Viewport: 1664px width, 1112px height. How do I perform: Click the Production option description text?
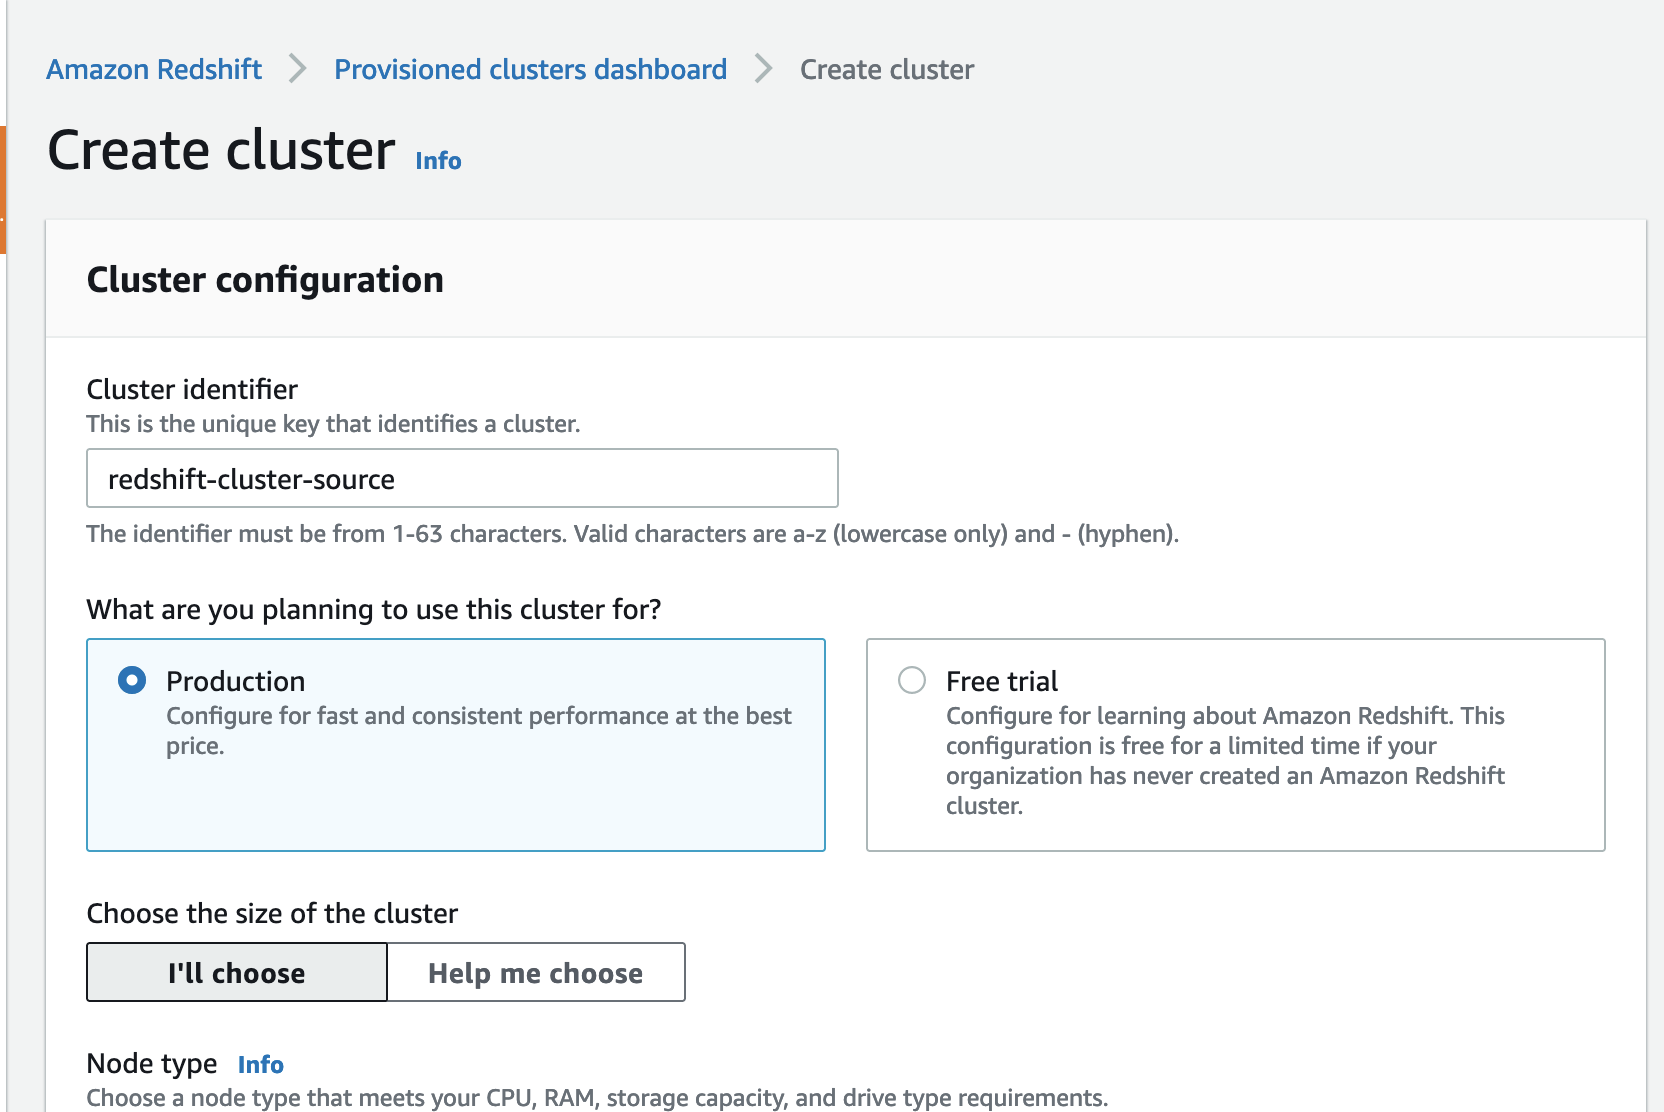click(x=478, y=730)
